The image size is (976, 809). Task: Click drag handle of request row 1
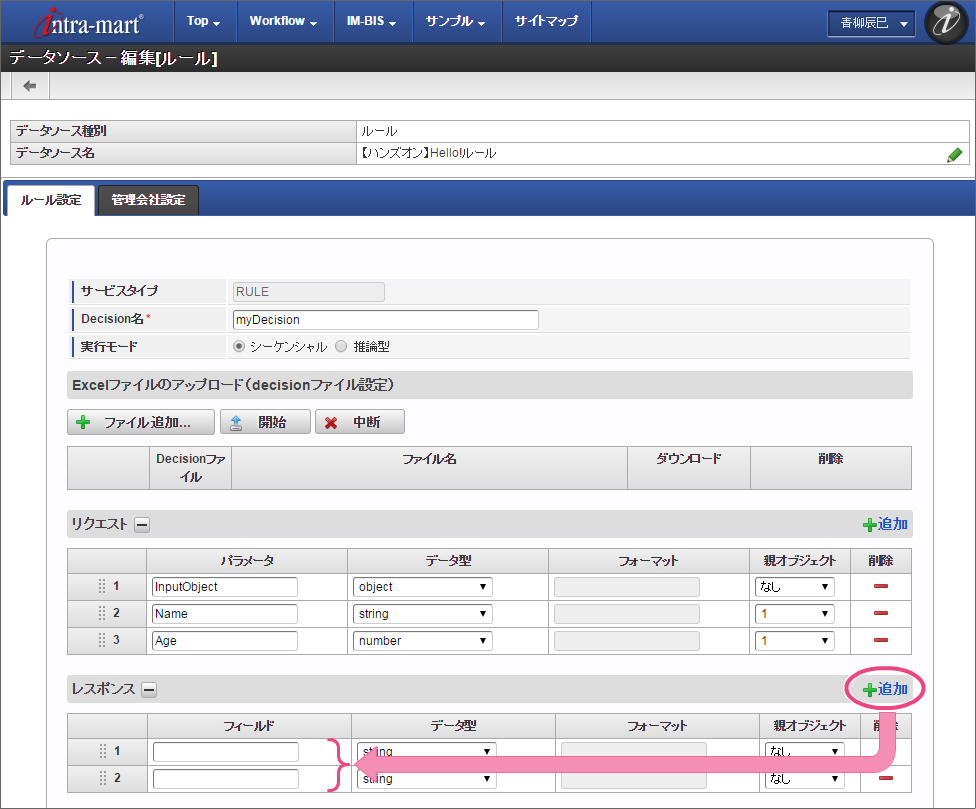102,587
